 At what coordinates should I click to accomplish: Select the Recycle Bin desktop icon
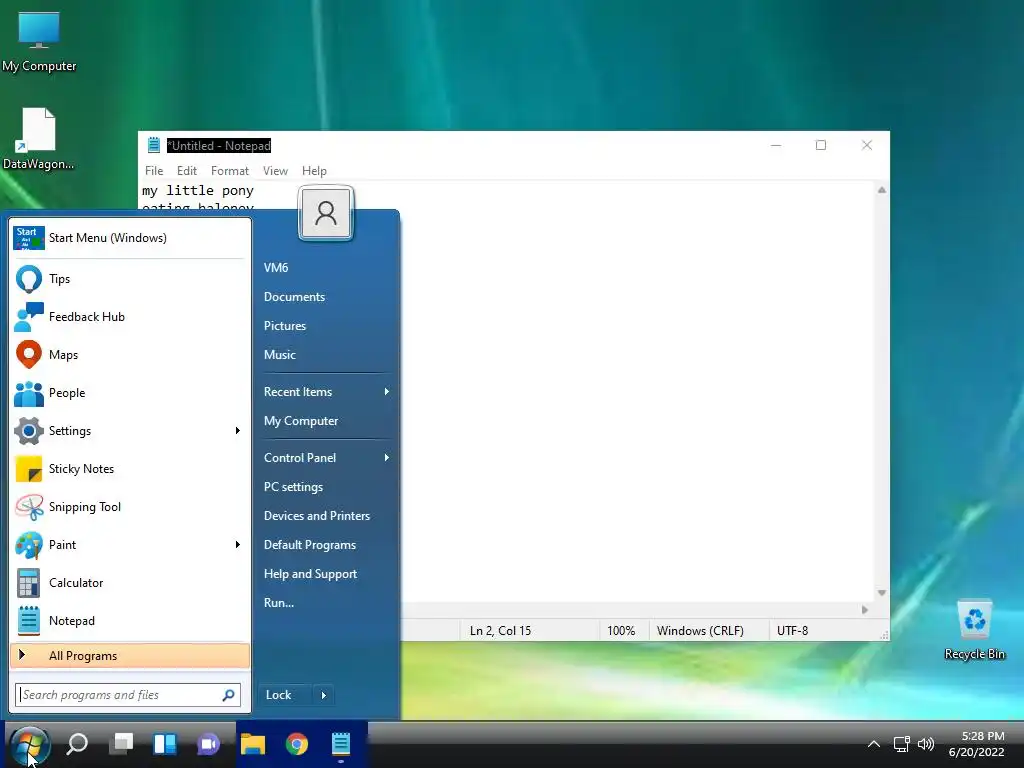[974, 630]
